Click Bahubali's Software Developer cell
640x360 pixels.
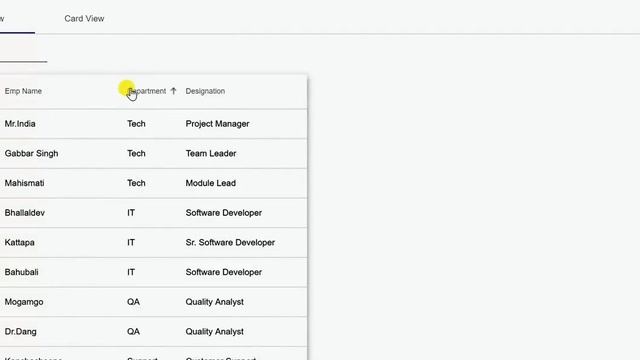click(x=224, y=272)
